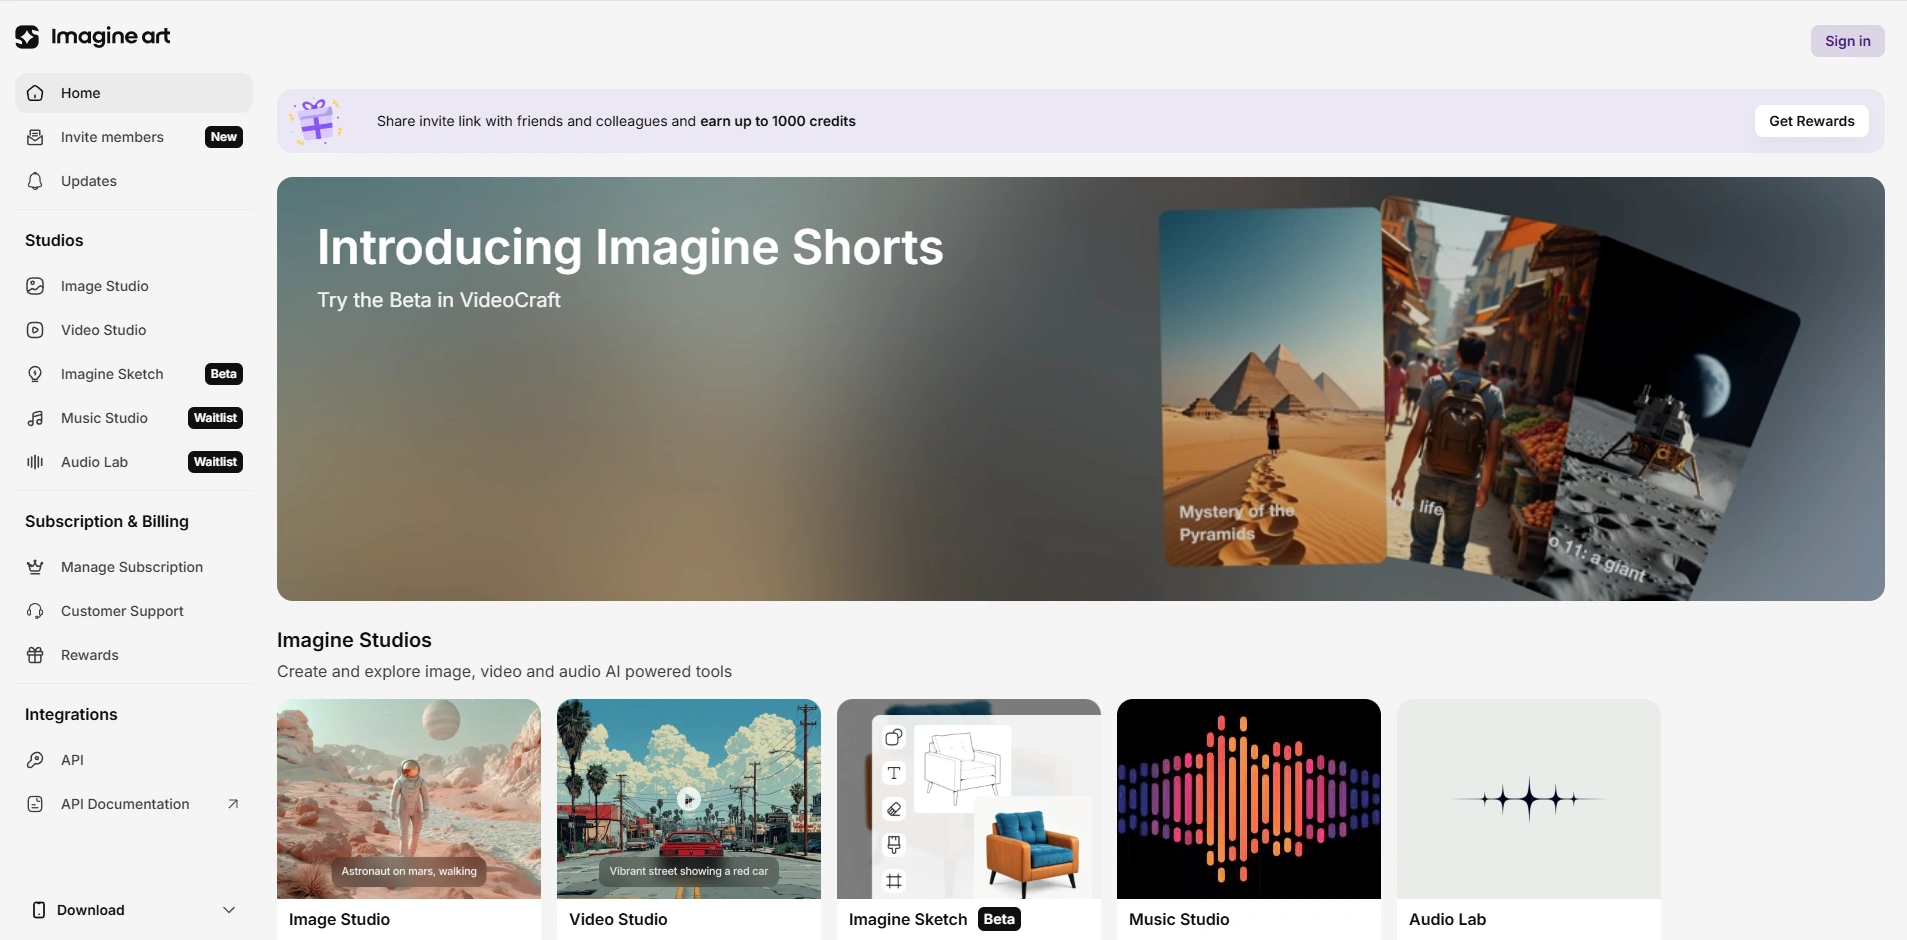Screen dimensions: 1907x940
Task: Open Manage Subscription link
Action: [134, 567]
